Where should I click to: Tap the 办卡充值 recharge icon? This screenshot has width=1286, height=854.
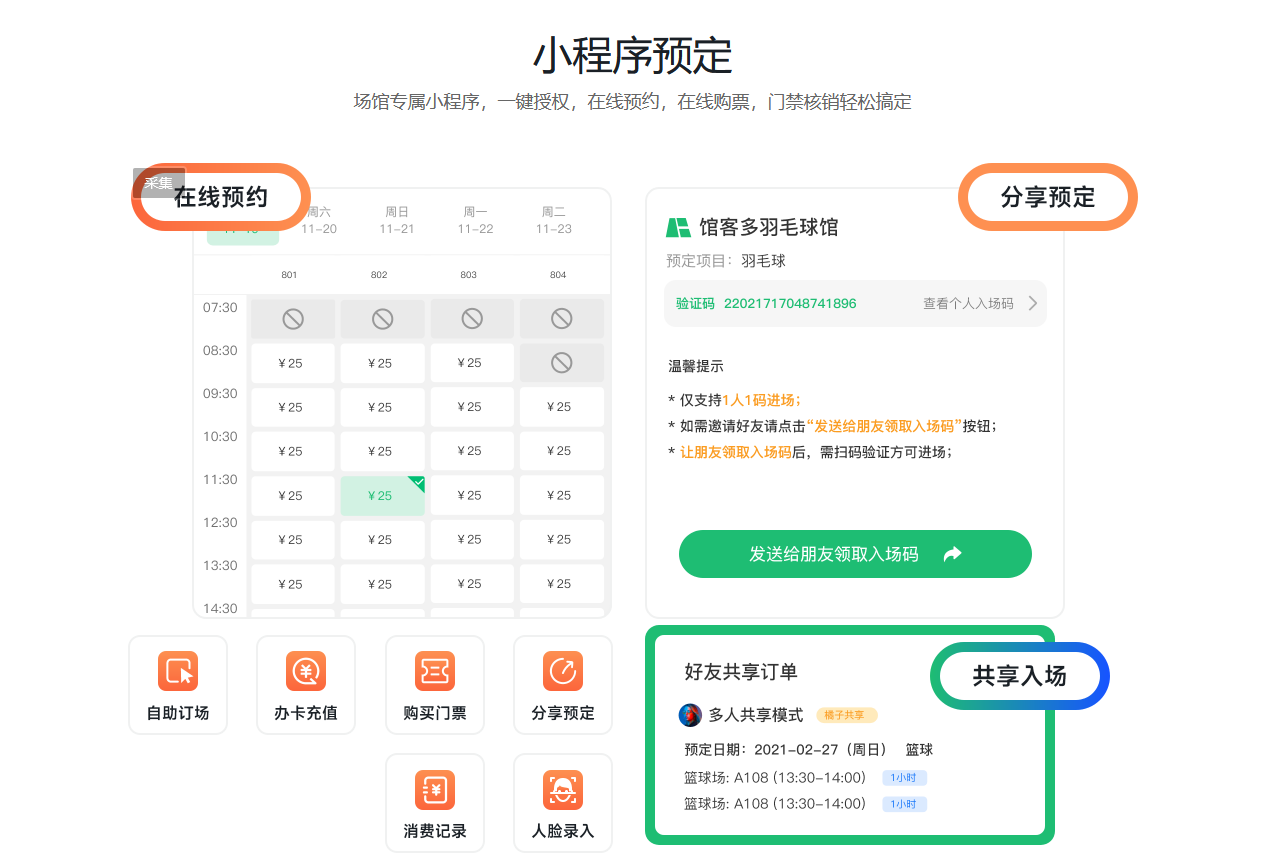click(x=306, y=671)
